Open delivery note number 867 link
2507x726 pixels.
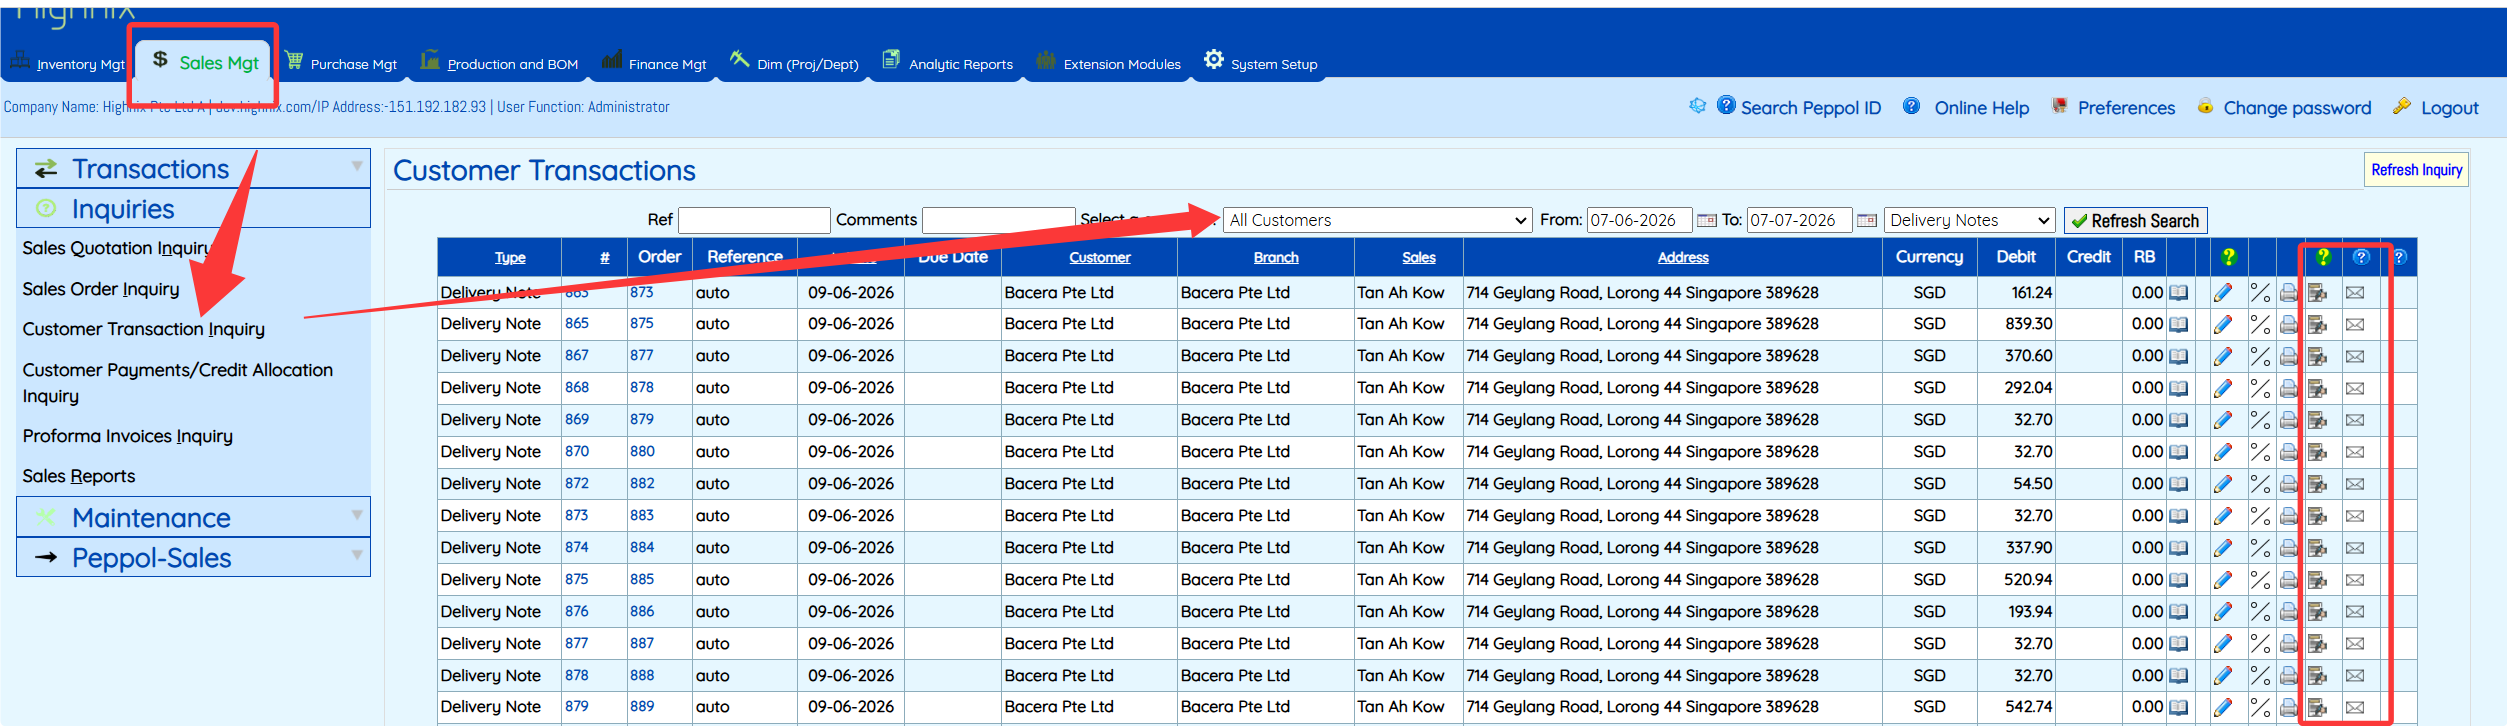(x=577, y=356)
